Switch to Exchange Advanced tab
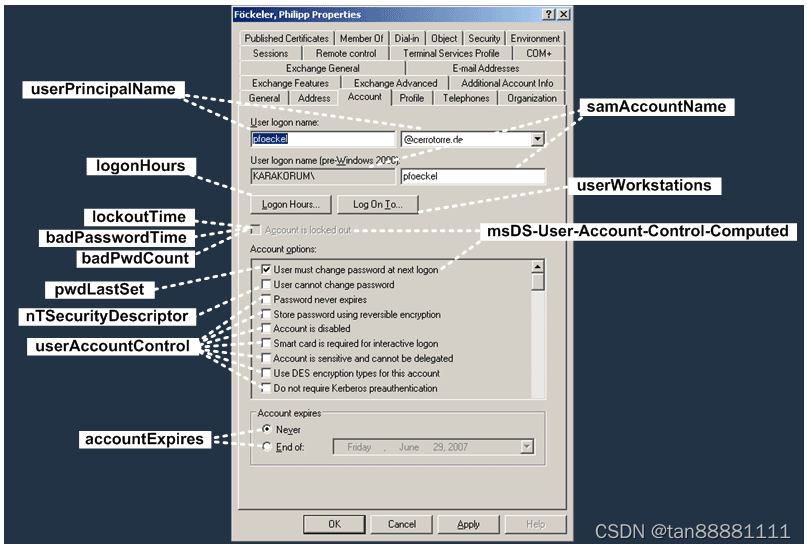 point(395,83)
